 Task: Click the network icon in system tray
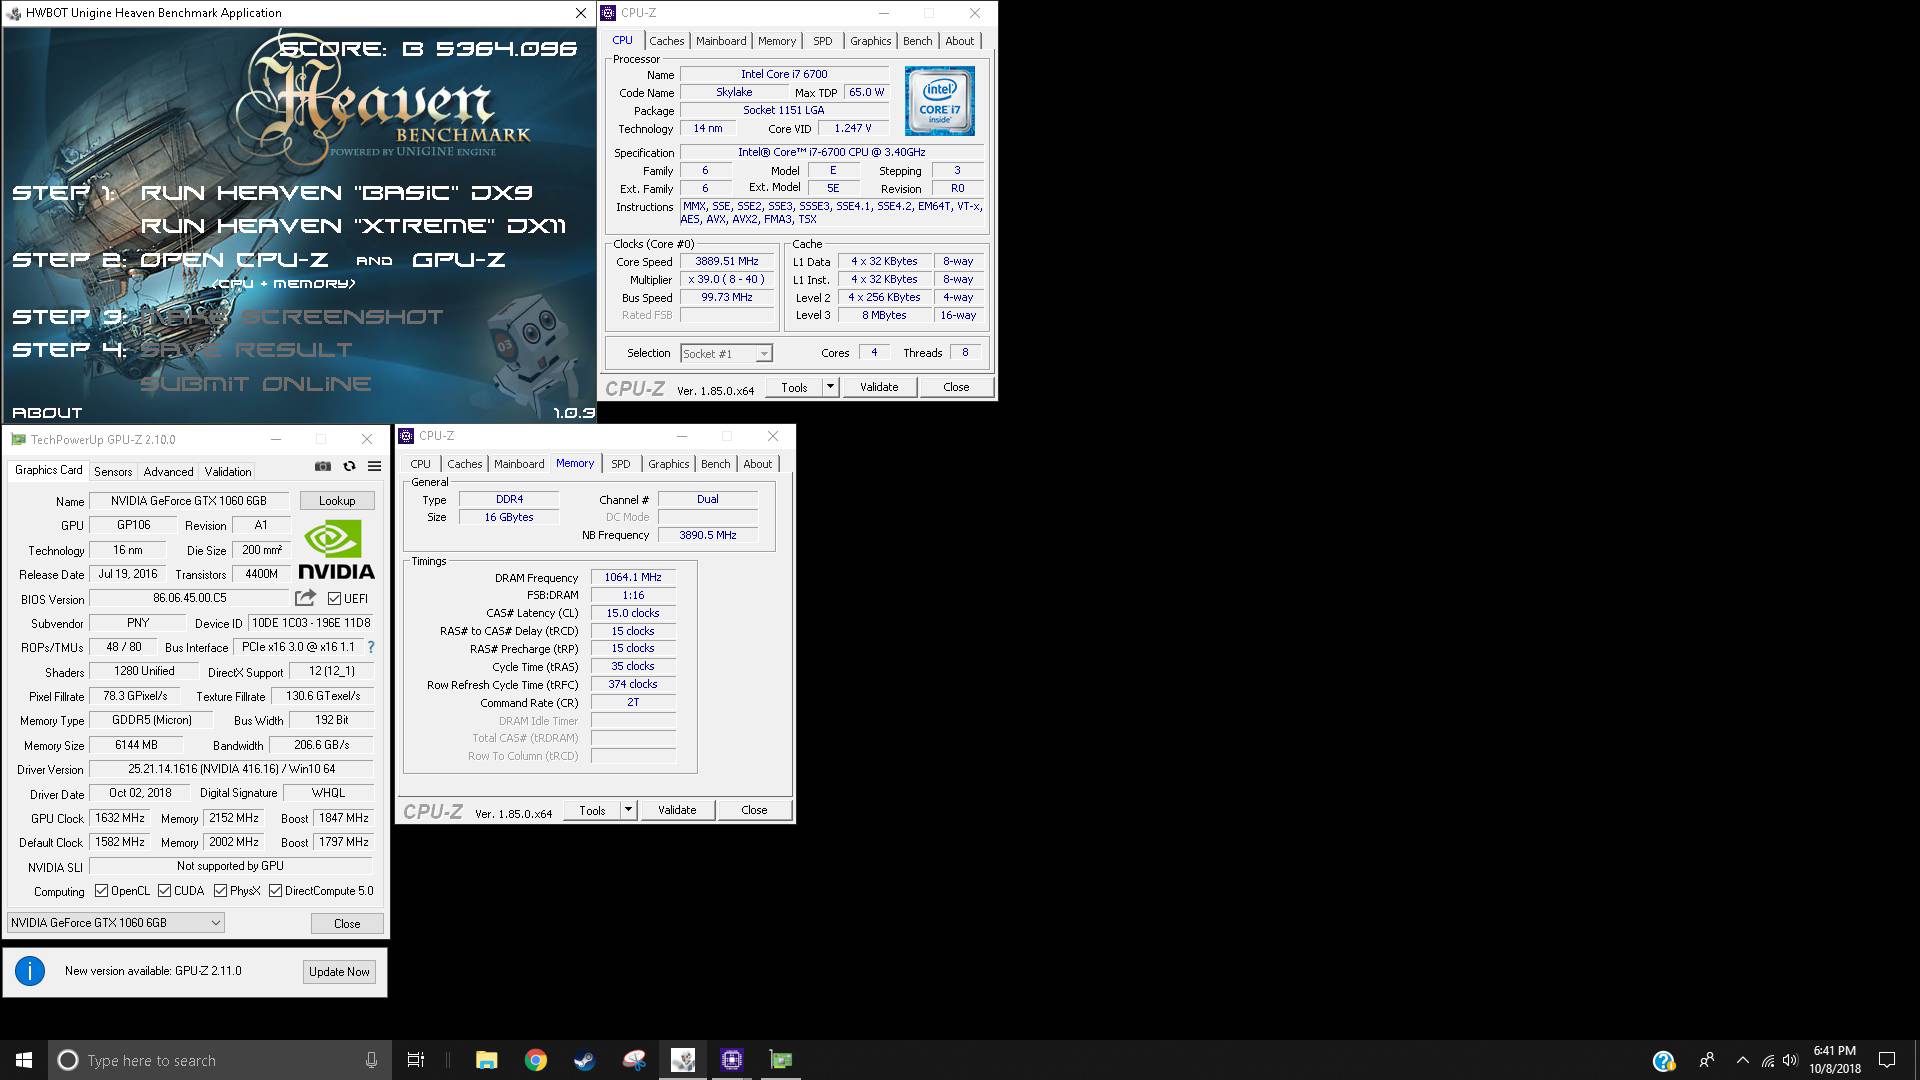(1767, 1060)
